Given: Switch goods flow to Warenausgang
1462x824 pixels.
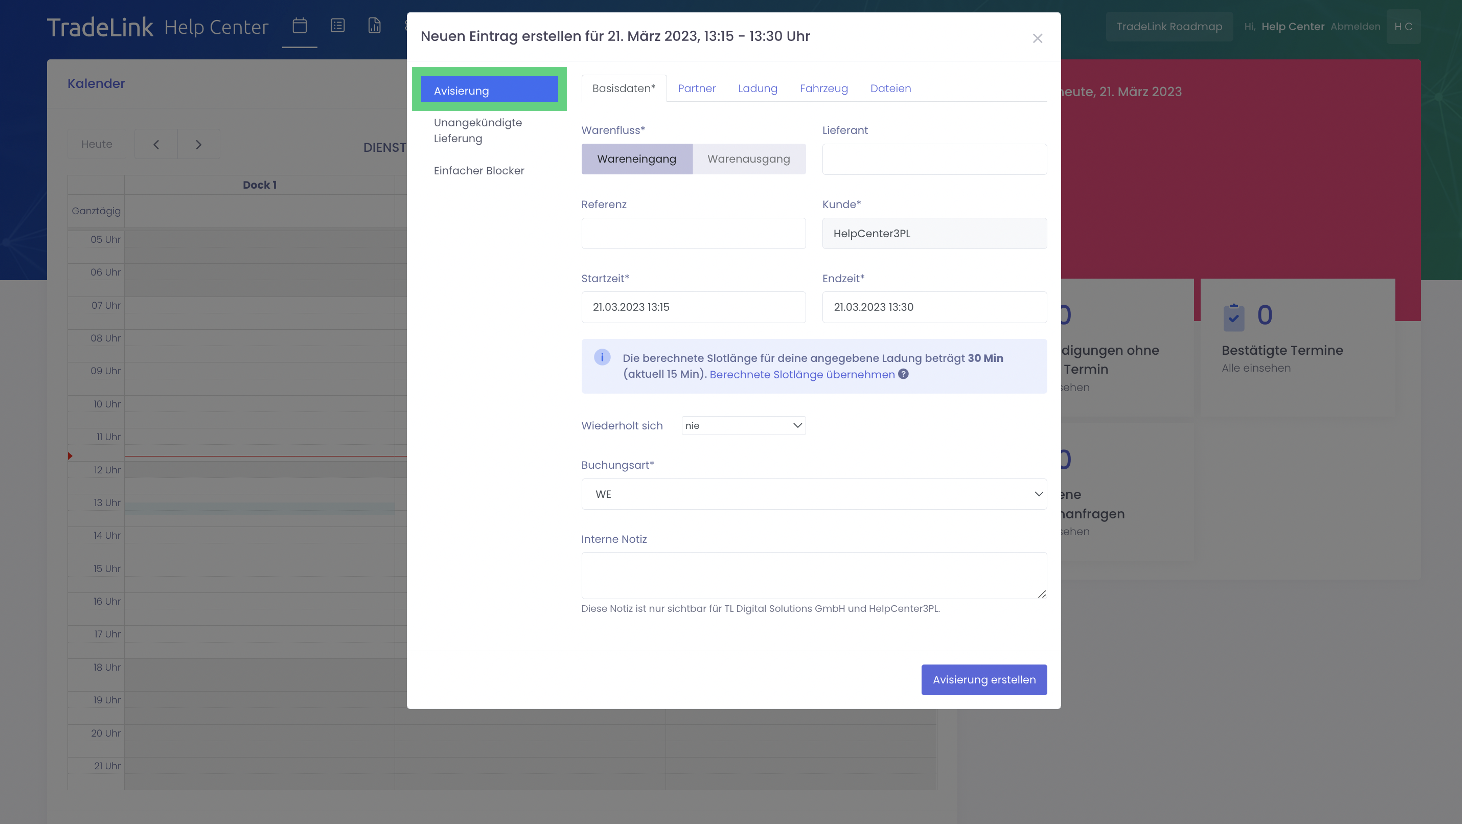Looking at the screenshot, I should click(x=749, y=159).
